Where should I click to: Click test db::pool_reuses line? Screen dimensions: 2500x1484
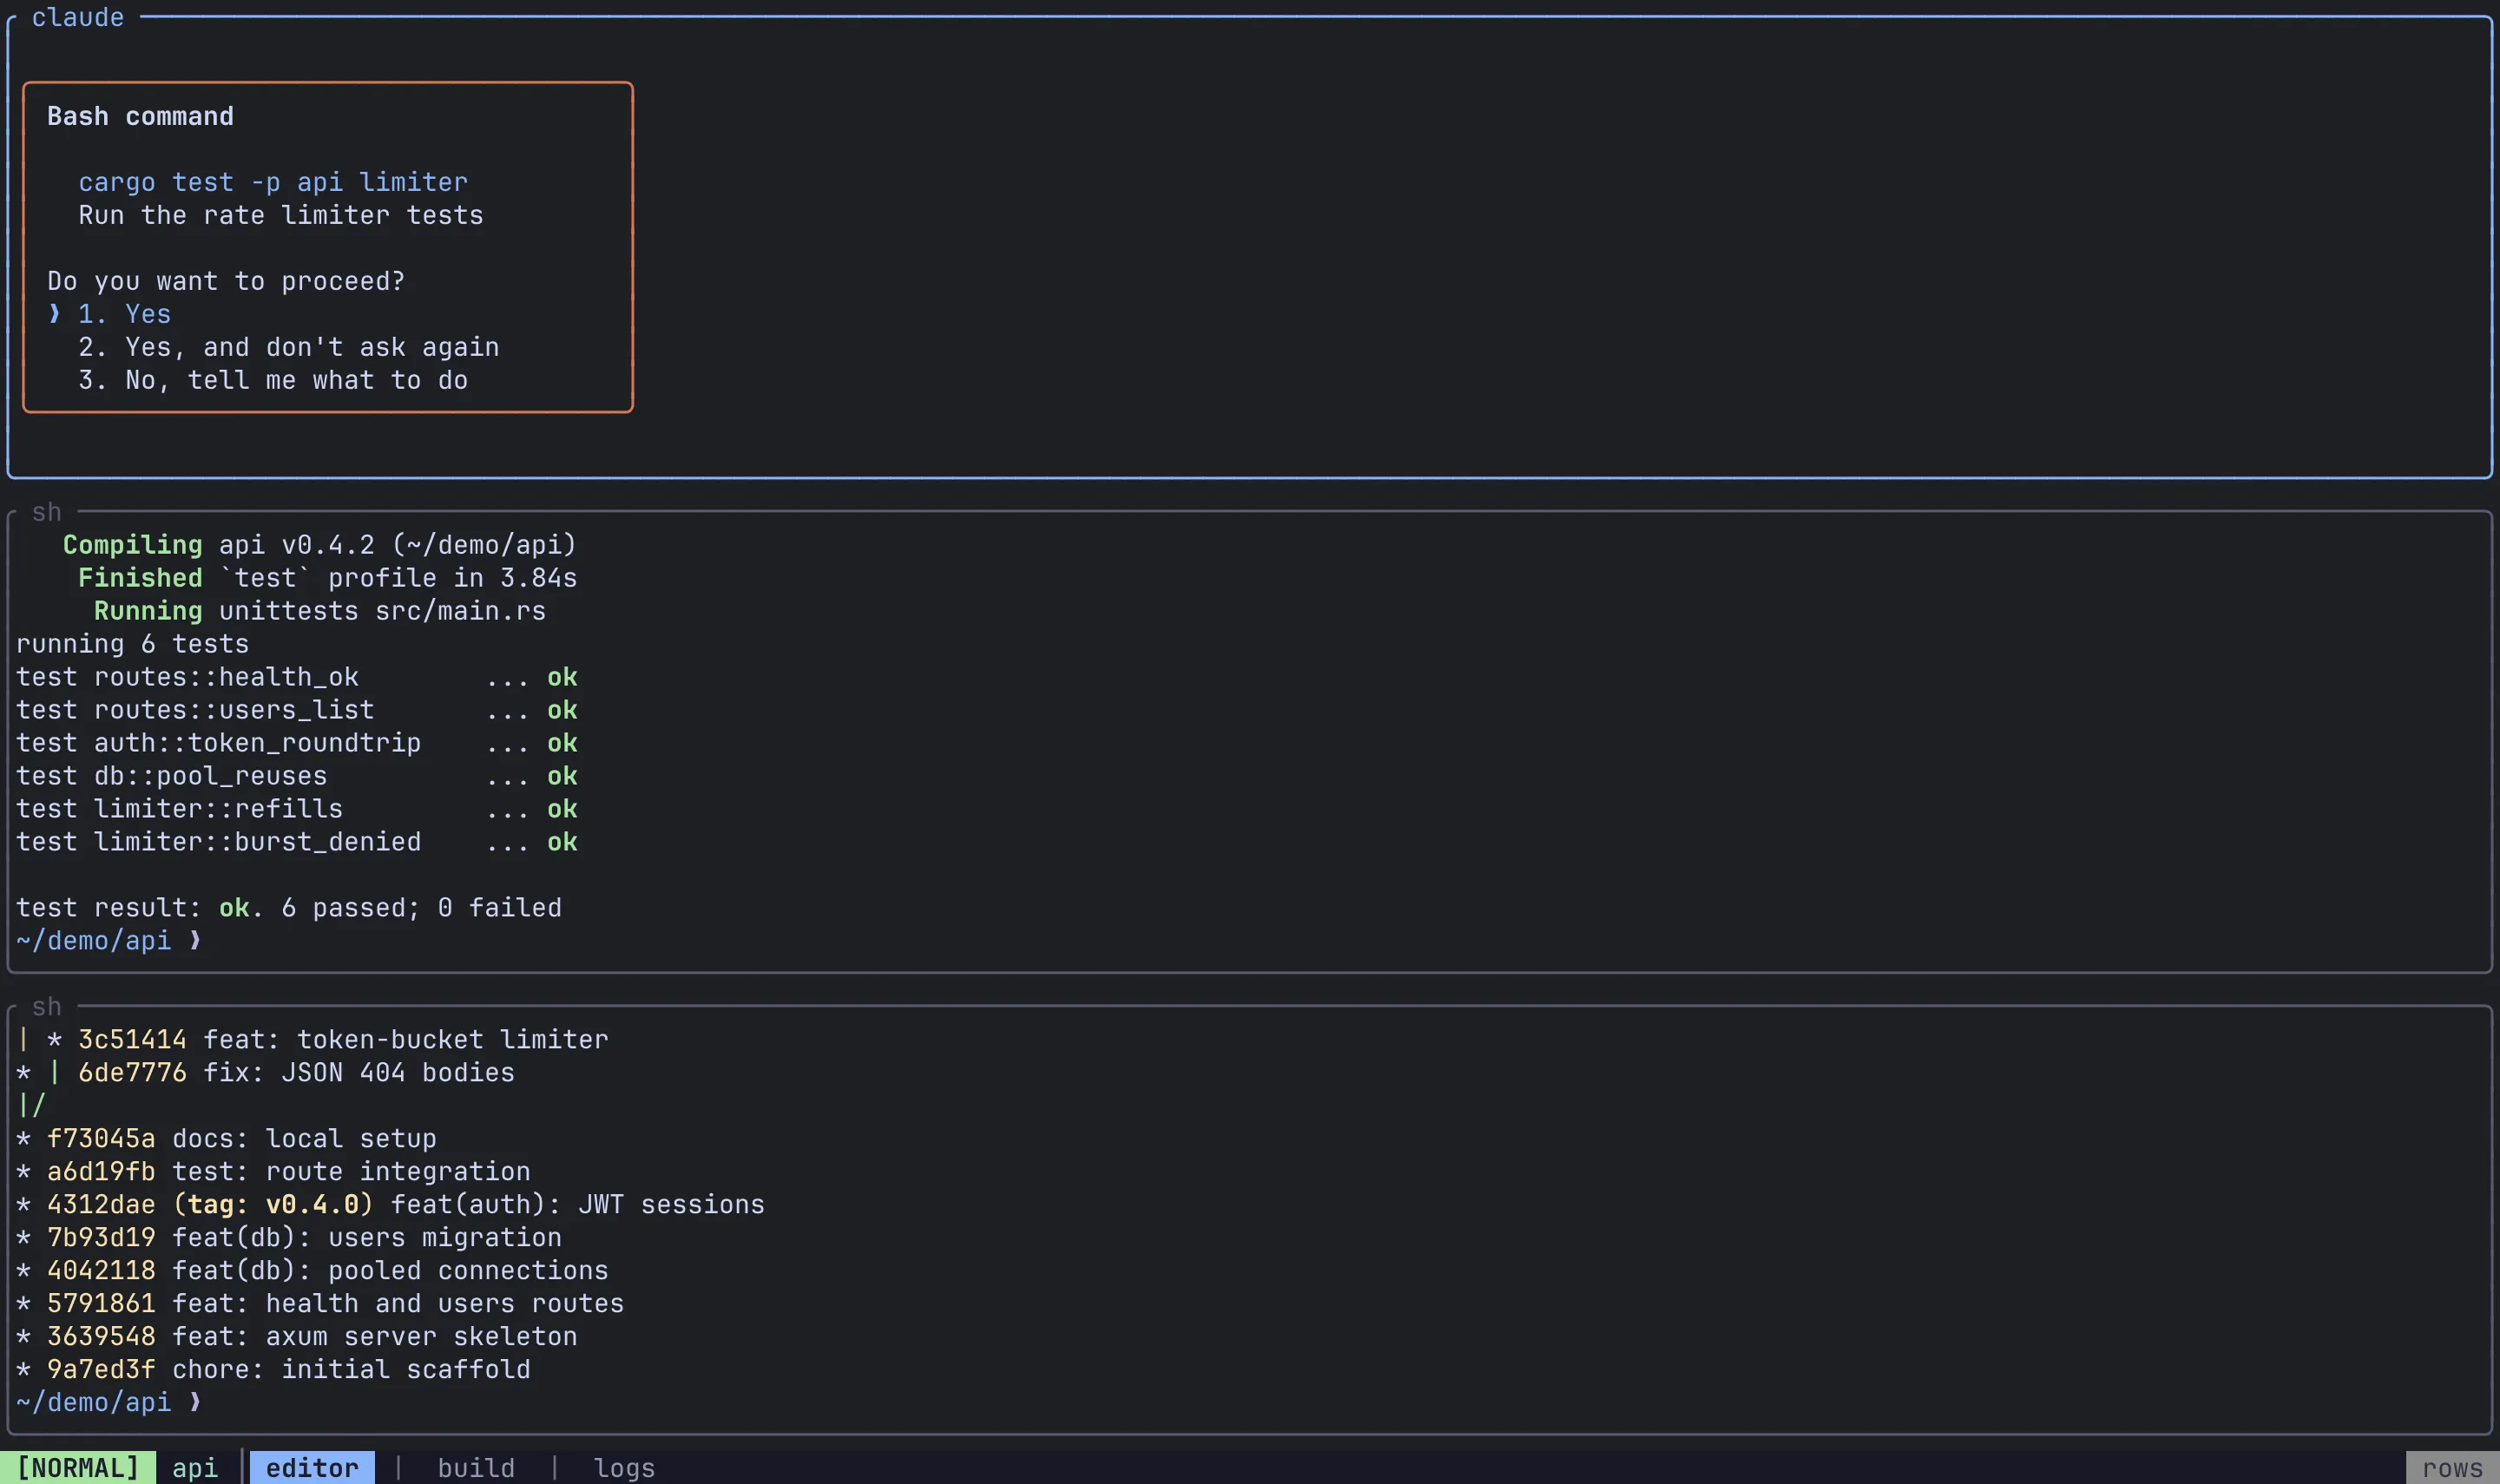coord(297,776)
